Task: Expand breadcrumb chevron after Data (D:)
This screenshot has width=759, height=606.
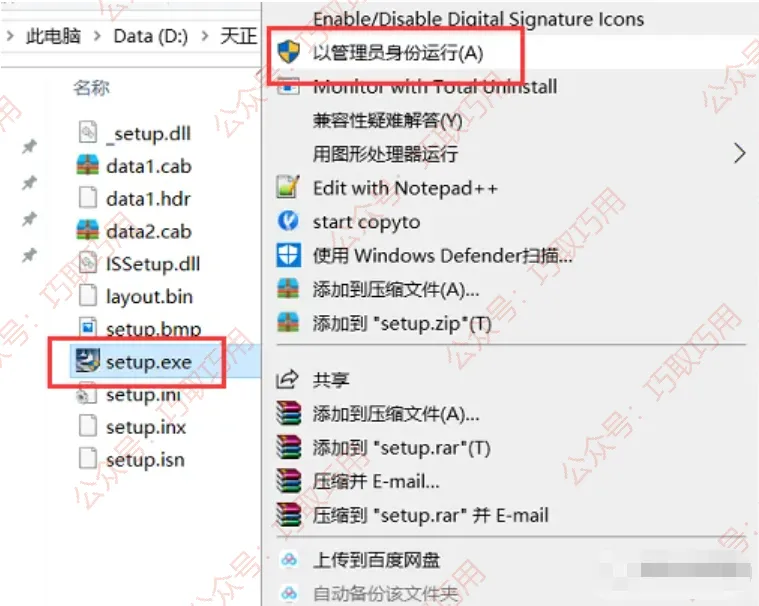Action: [x=205, y=36]
